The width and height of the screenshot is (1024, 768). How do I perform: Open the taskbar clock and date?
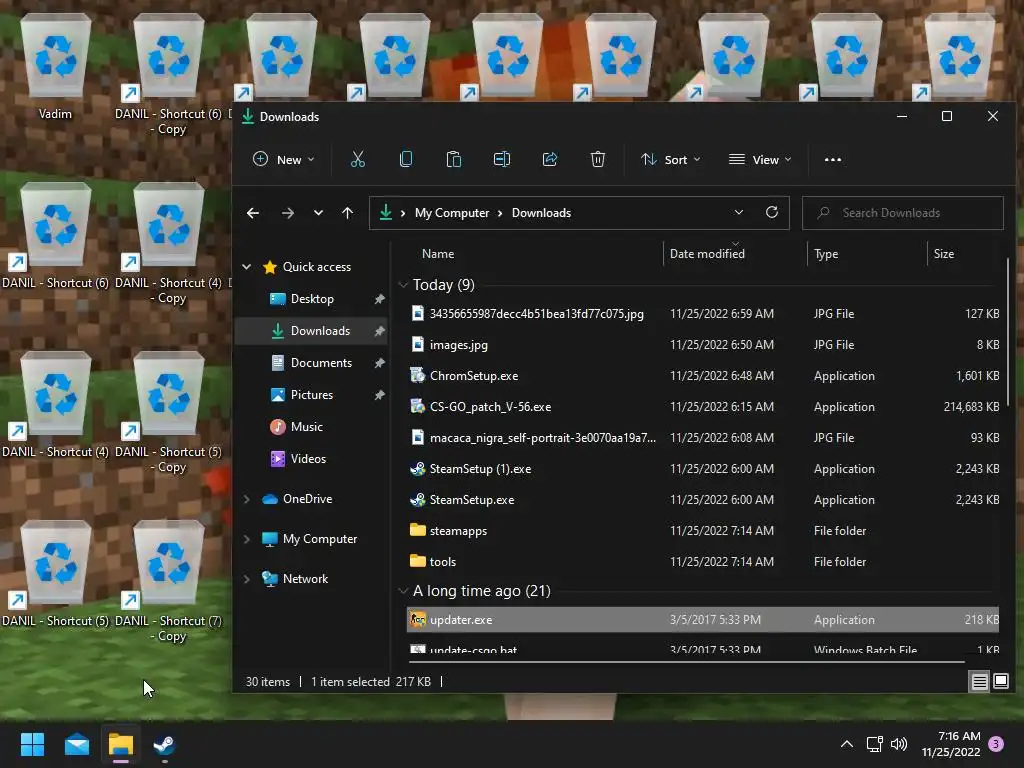(x=951, y=744)
